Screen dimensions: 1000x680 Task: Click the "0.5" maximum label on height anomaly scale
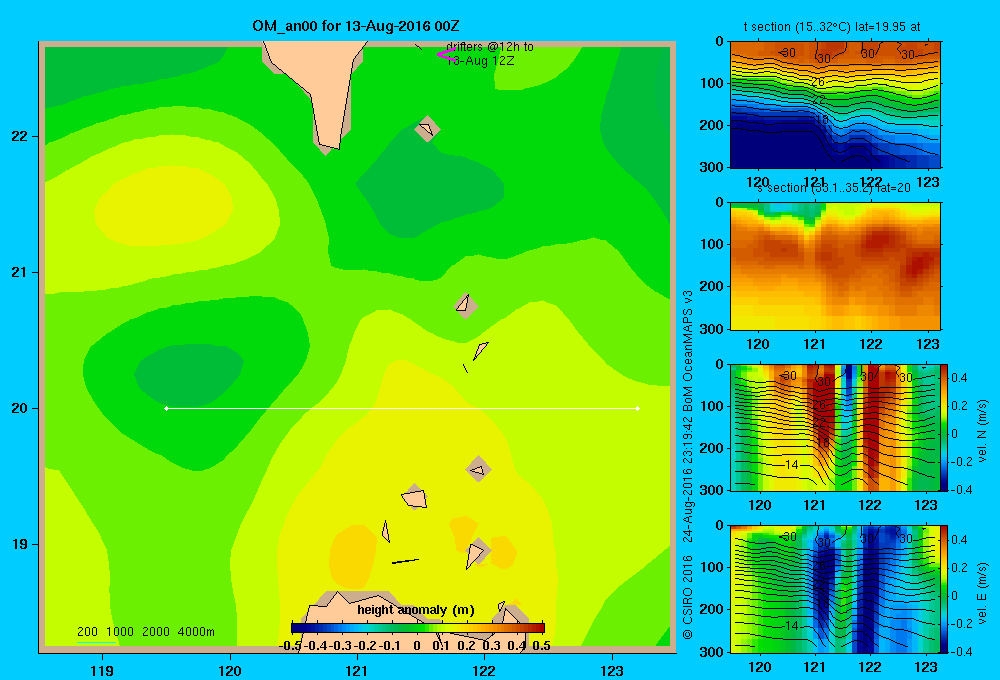(x=541, y=646)
